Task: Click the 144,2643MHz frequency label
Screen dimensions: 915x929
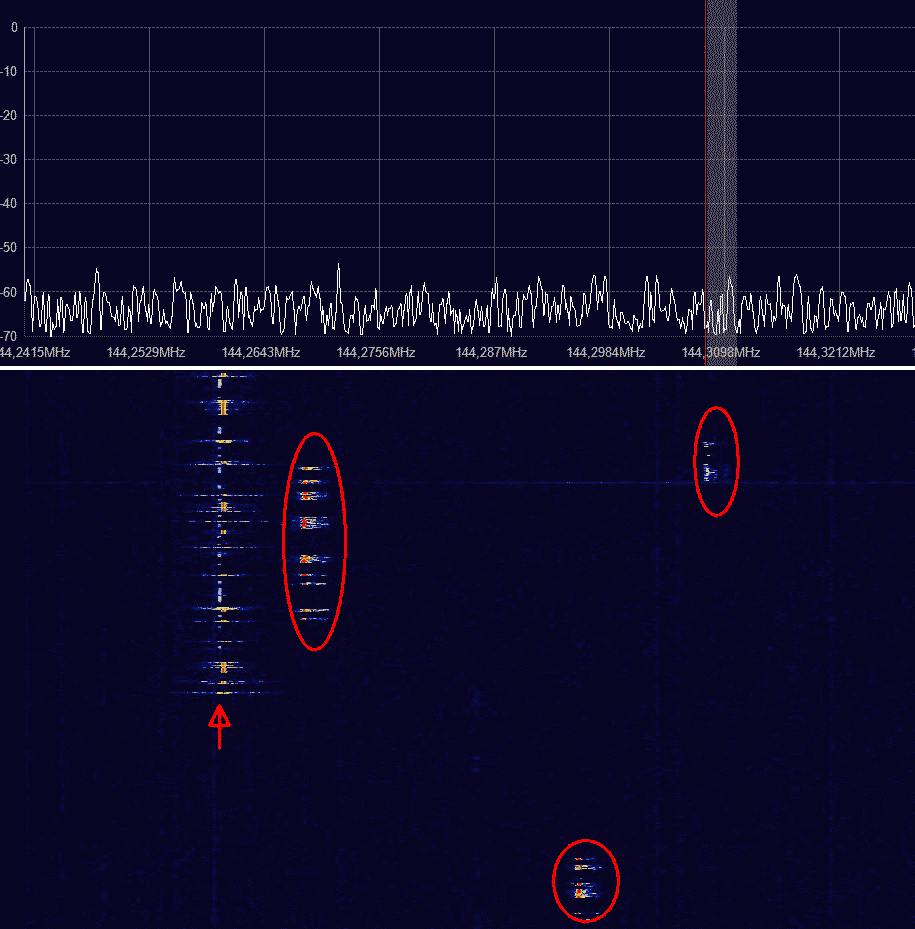Action: 261,353
